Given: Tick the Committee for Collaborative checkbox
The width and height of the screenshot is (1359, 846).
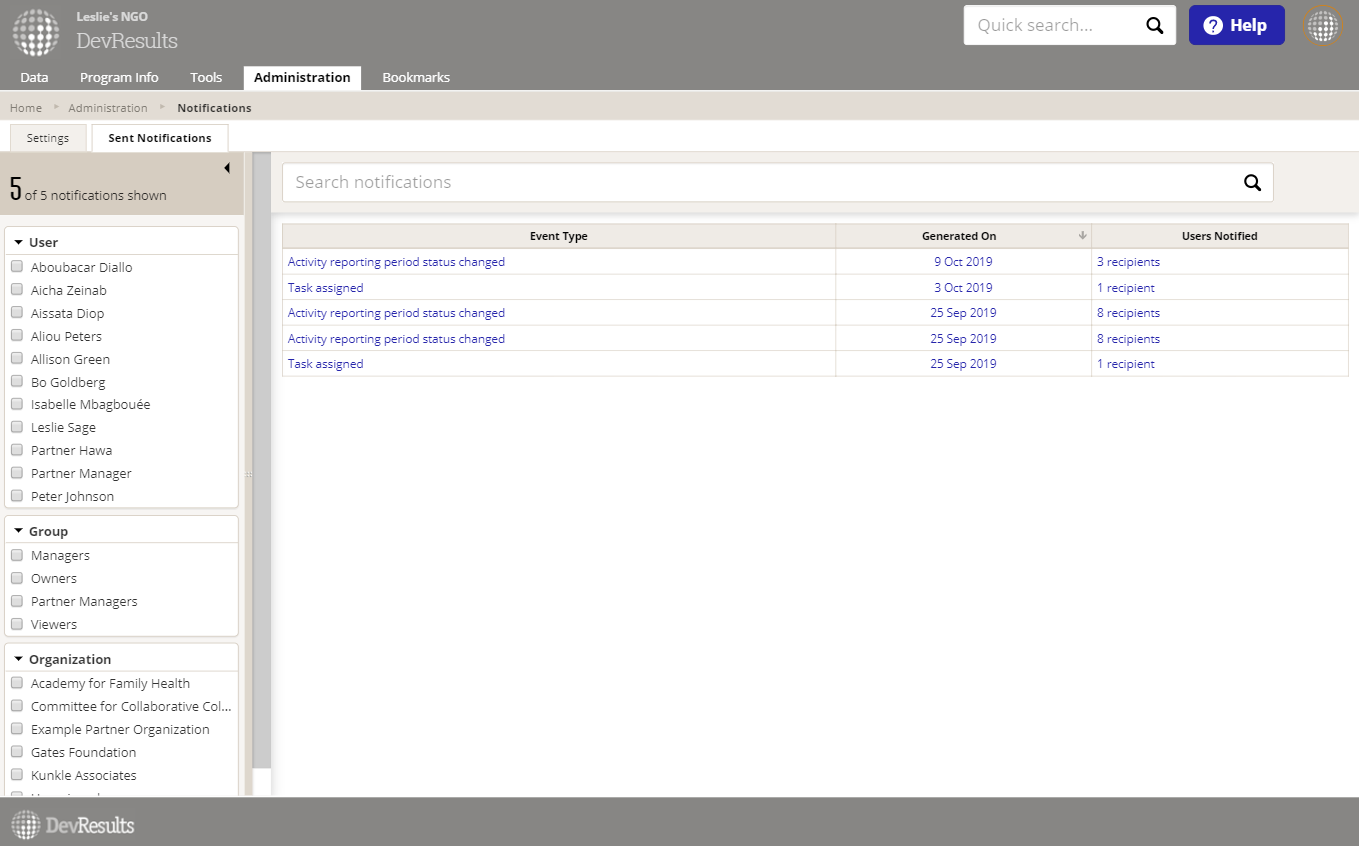Looking at the screenshot, I should point(17,706).
